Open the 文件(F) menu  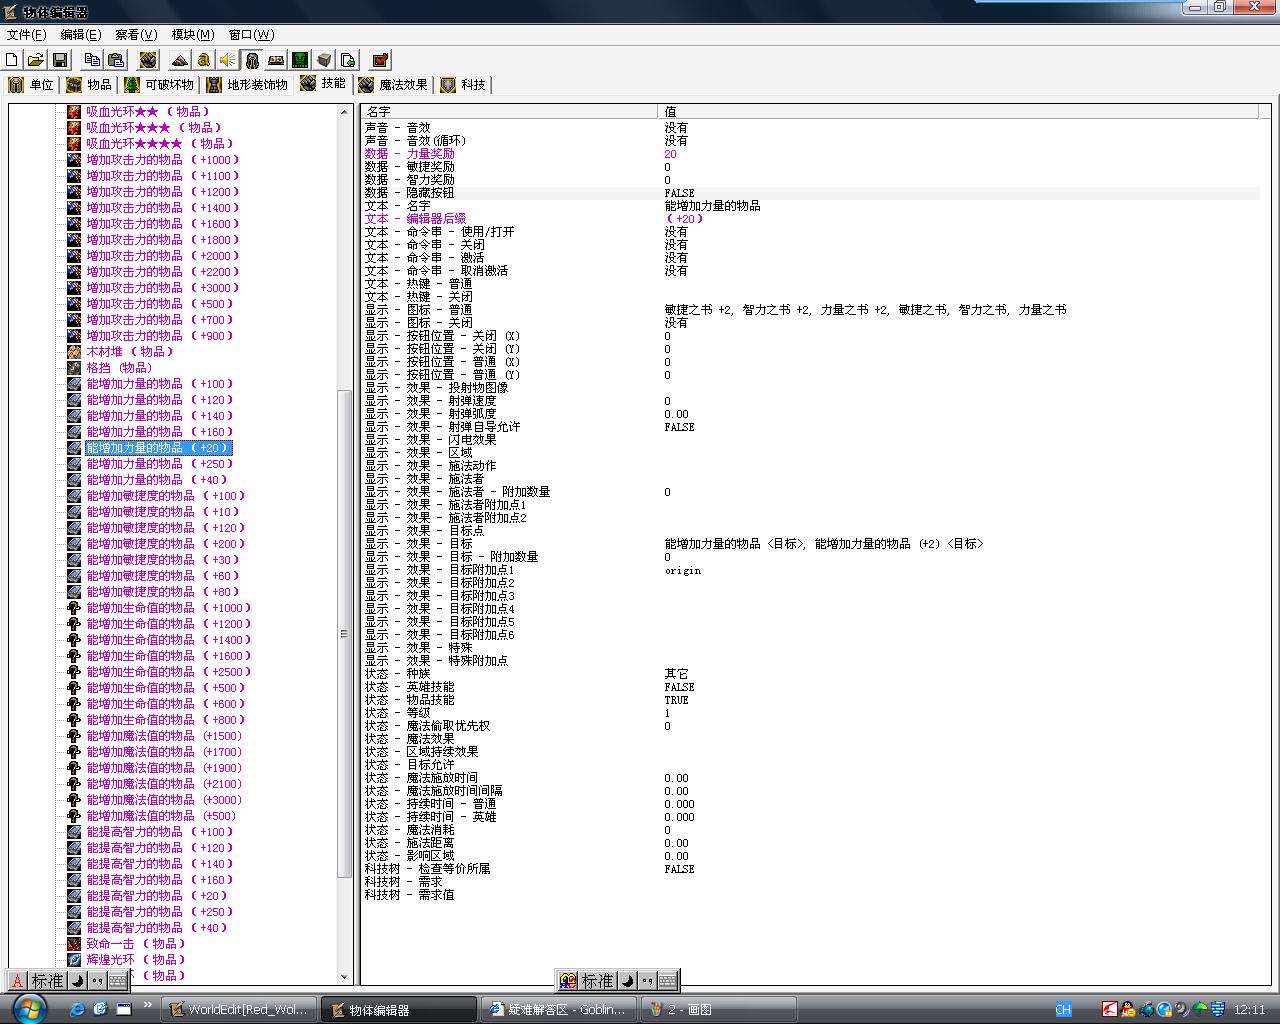(x=26, y=34)
